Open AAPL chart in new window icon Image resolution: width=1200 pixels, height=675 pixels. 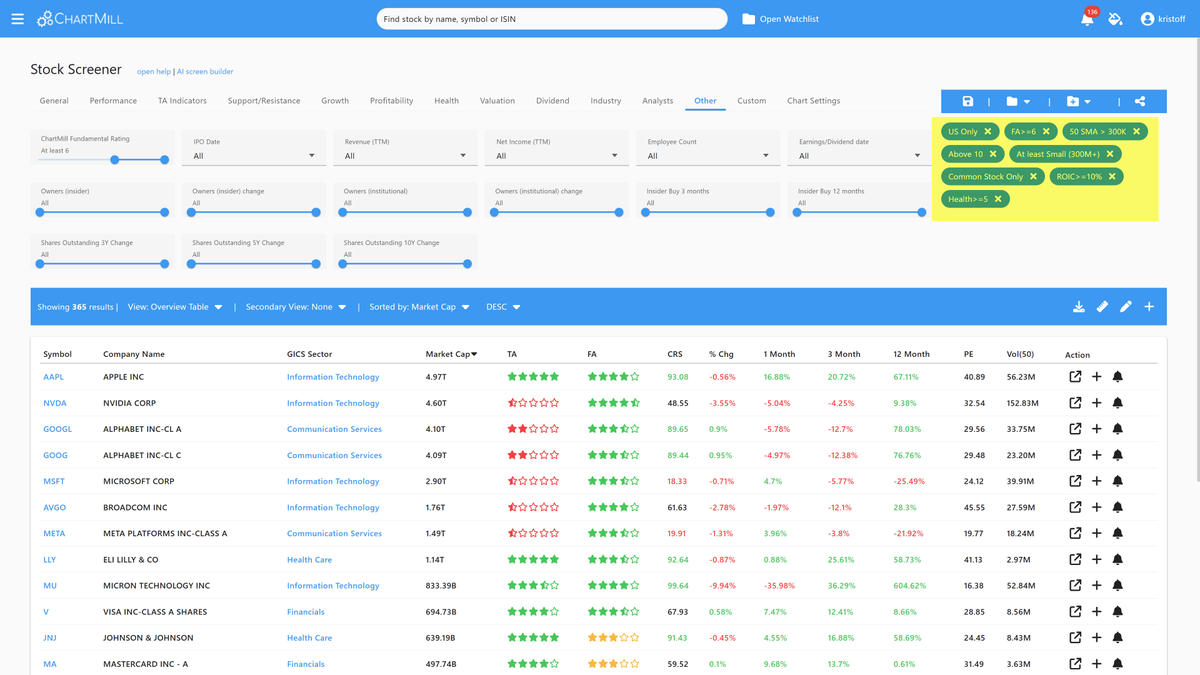pos(1075,377)
